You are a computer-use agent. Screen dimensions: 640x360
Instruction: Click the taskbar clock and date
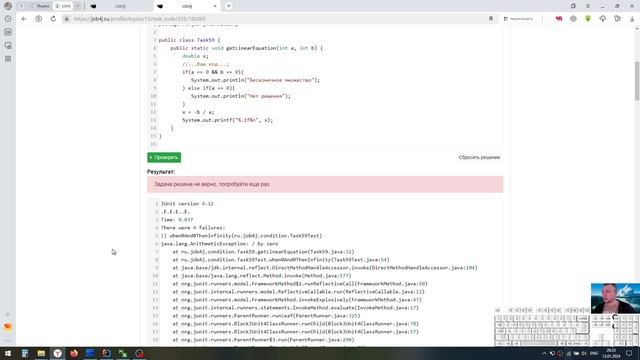click(x=611, y=353)
